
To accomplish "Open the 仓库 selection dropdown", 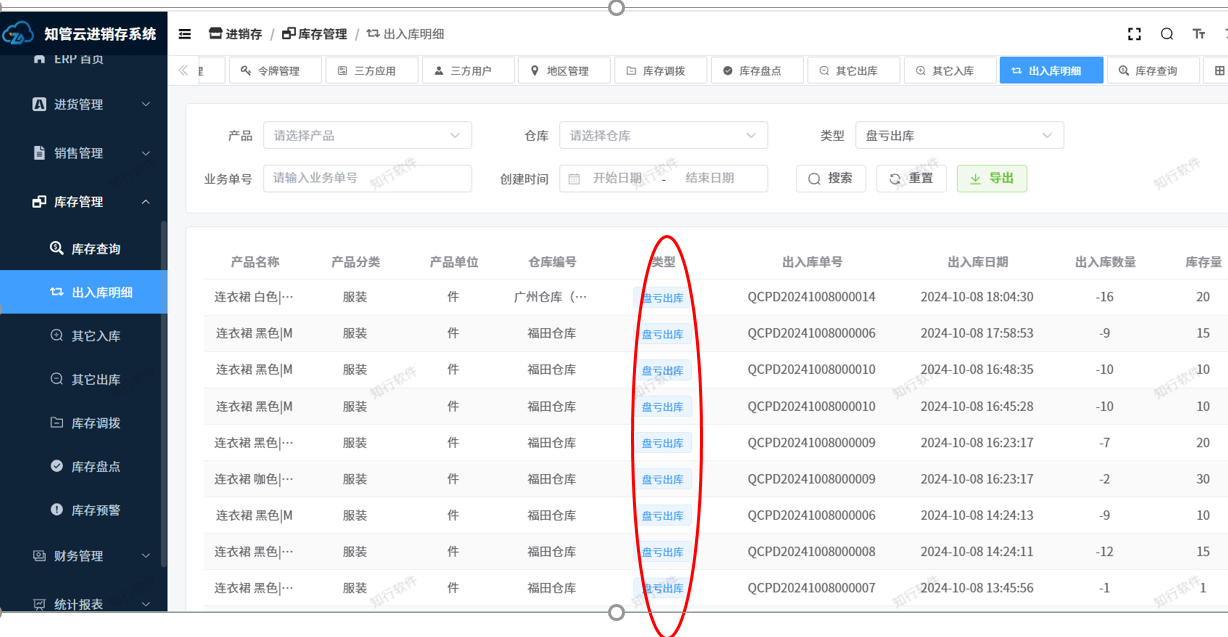I will tap(662, 136).
